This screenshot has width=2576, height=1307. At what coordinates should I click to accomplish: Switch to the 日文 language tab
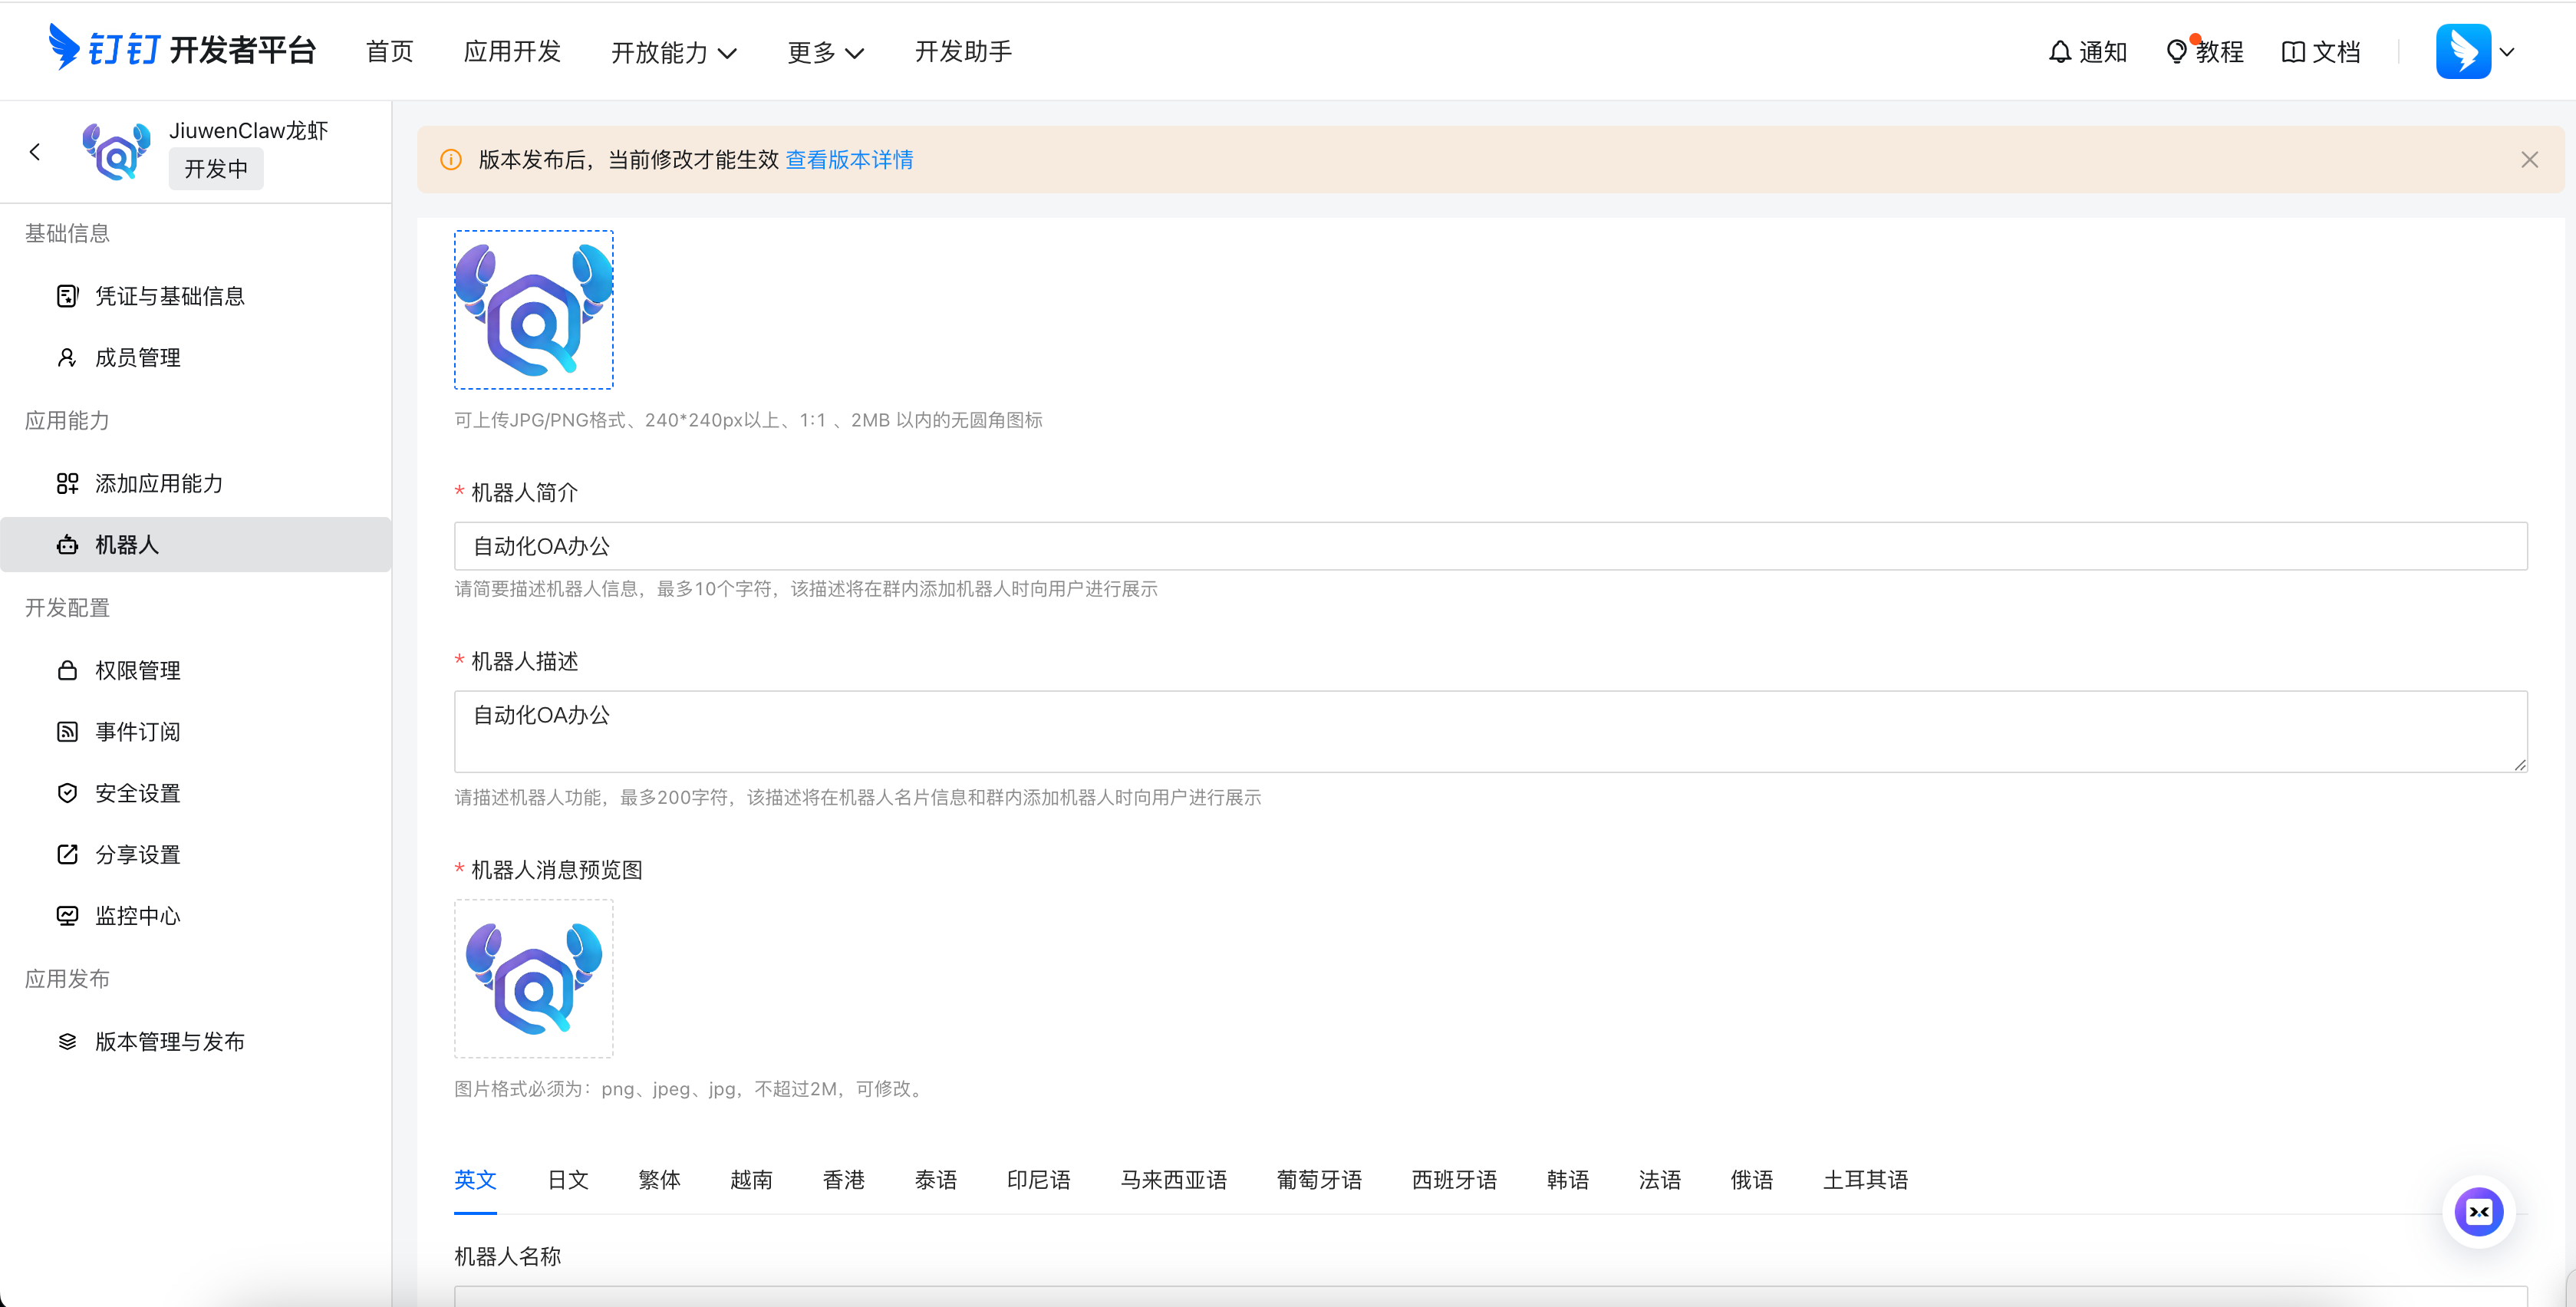567,1180
